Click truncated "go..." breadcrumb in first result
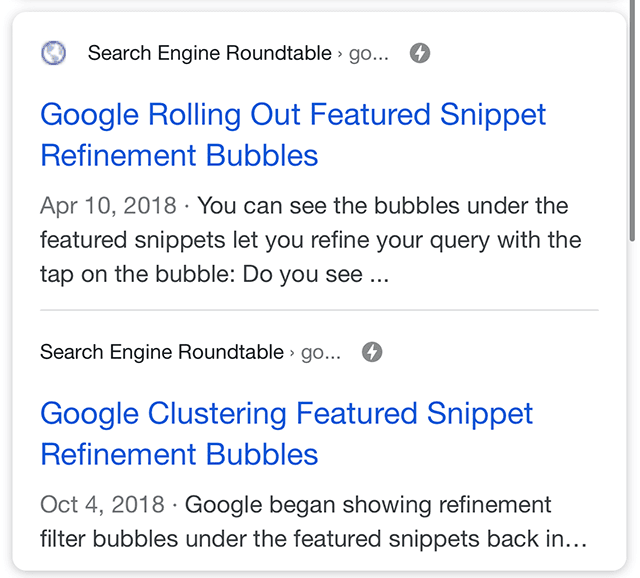This screenshot has width=640, height=578. 368,53
